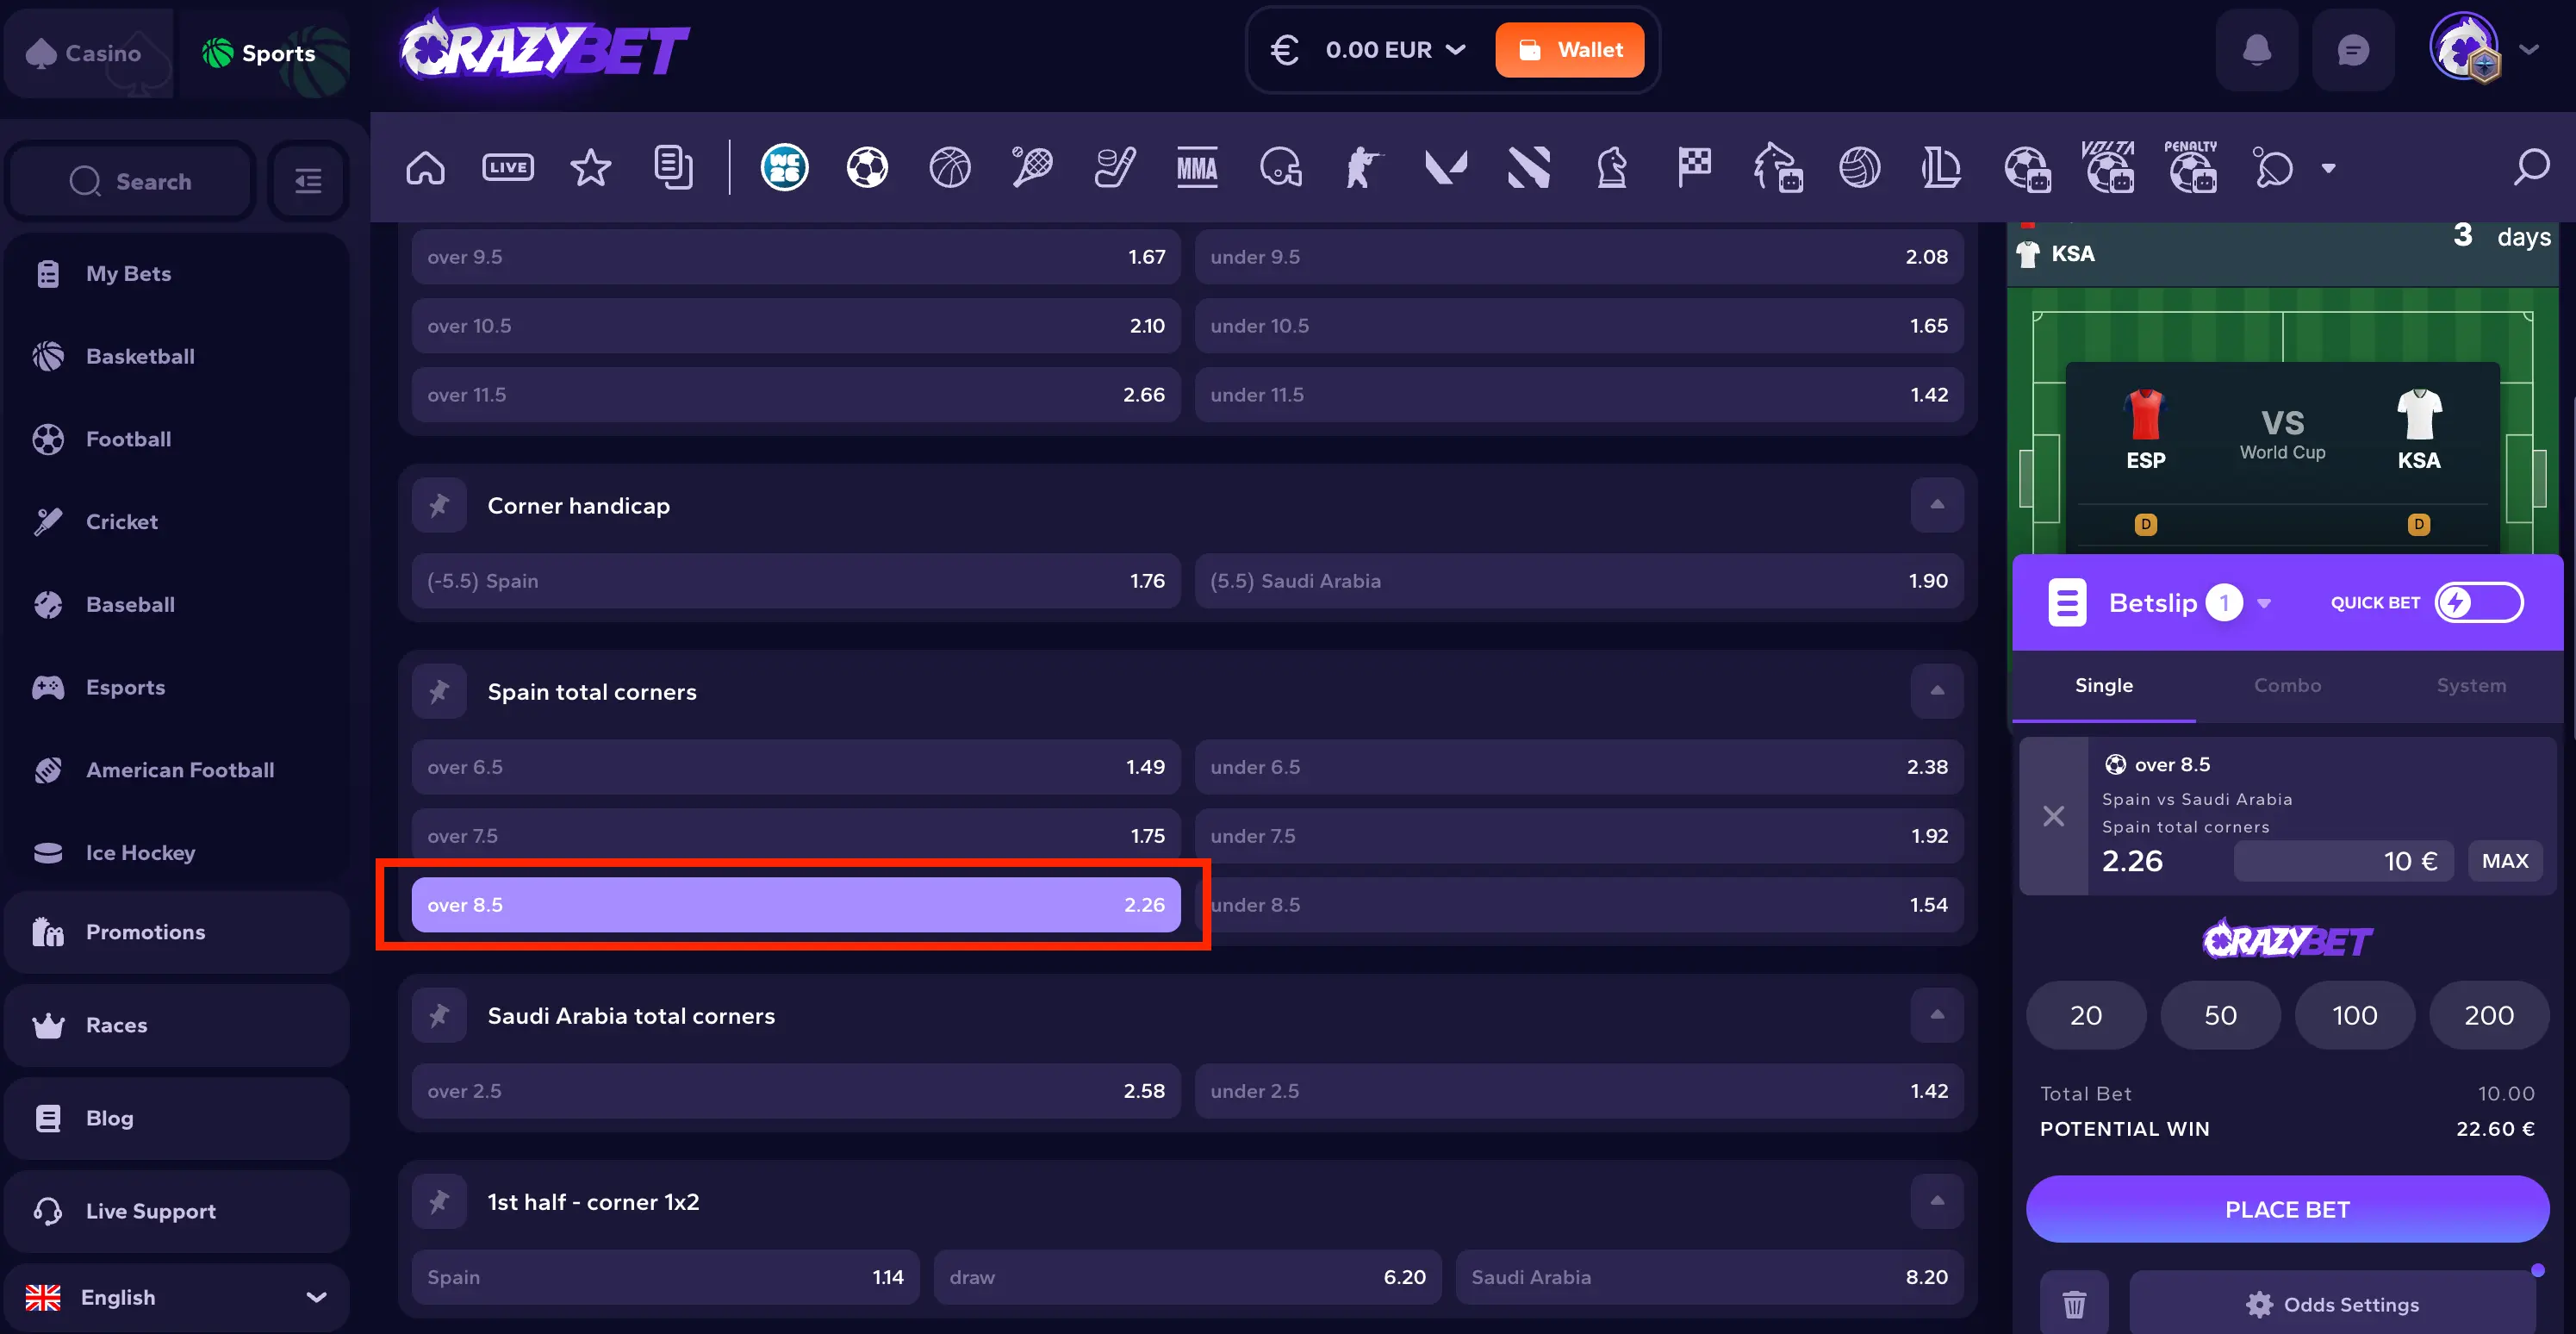Click the orange Wallet button

pos(1569,49)
